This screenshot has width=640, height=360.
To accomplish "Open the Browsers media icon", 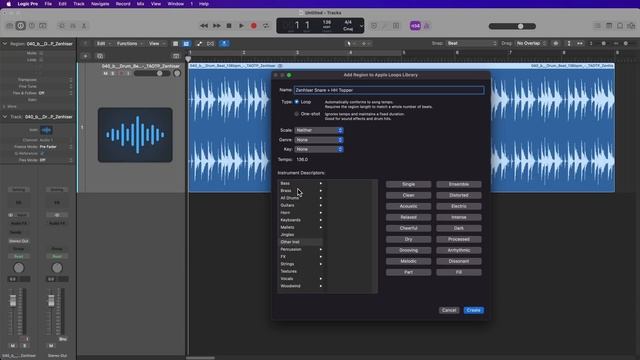I will (x=631, y=26).
